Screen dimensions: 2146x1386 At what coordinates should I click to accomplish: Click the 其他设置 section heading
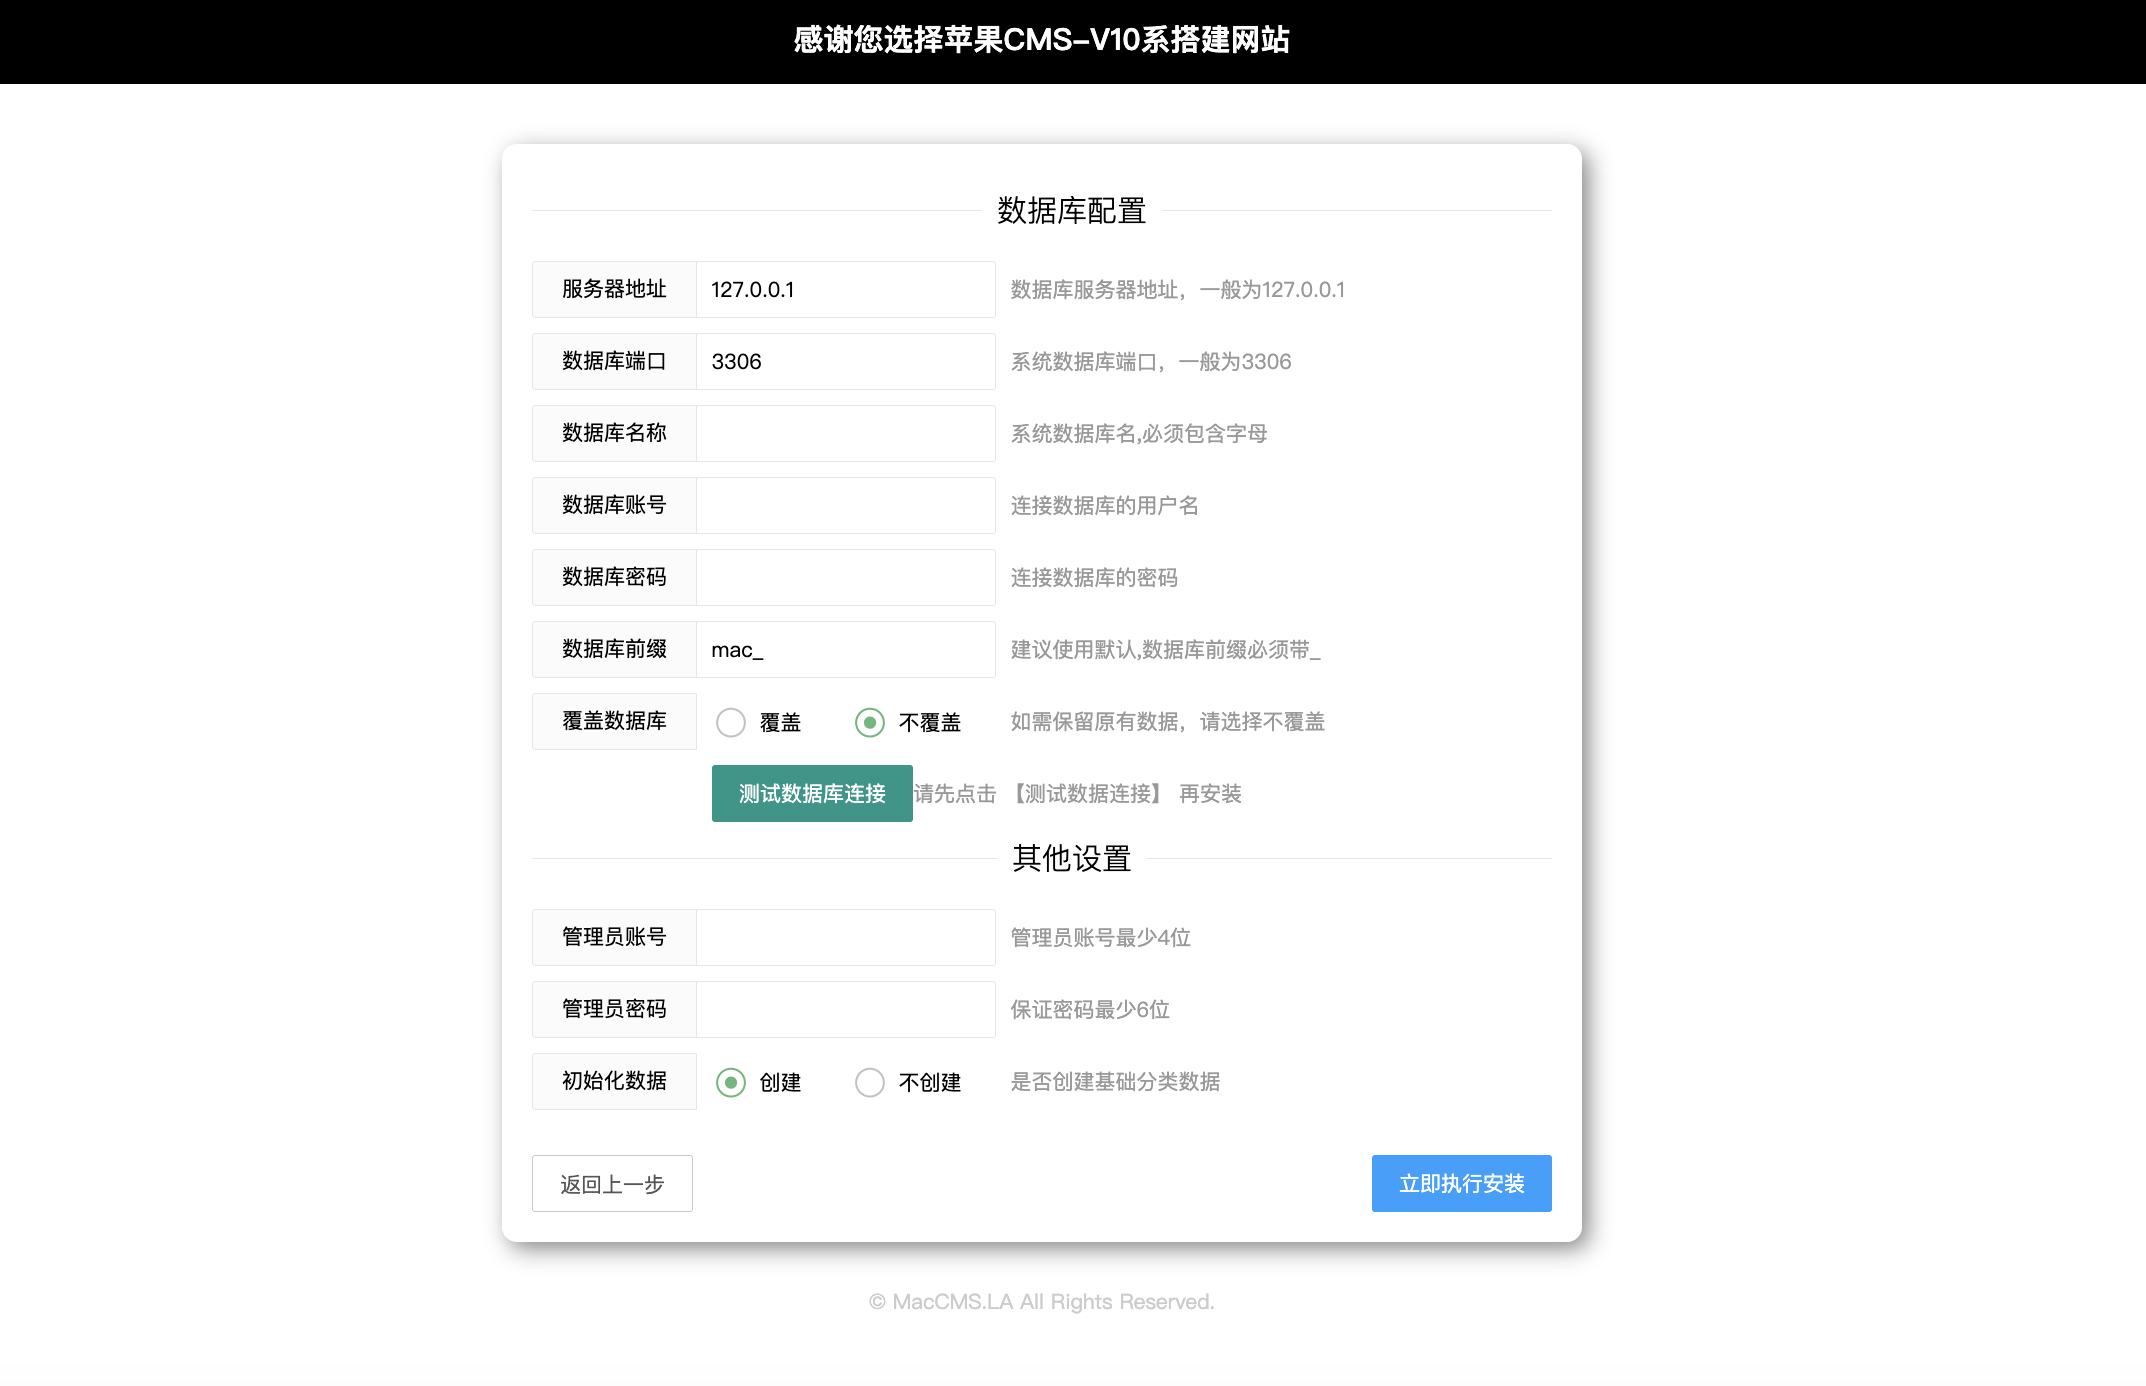1071,859
